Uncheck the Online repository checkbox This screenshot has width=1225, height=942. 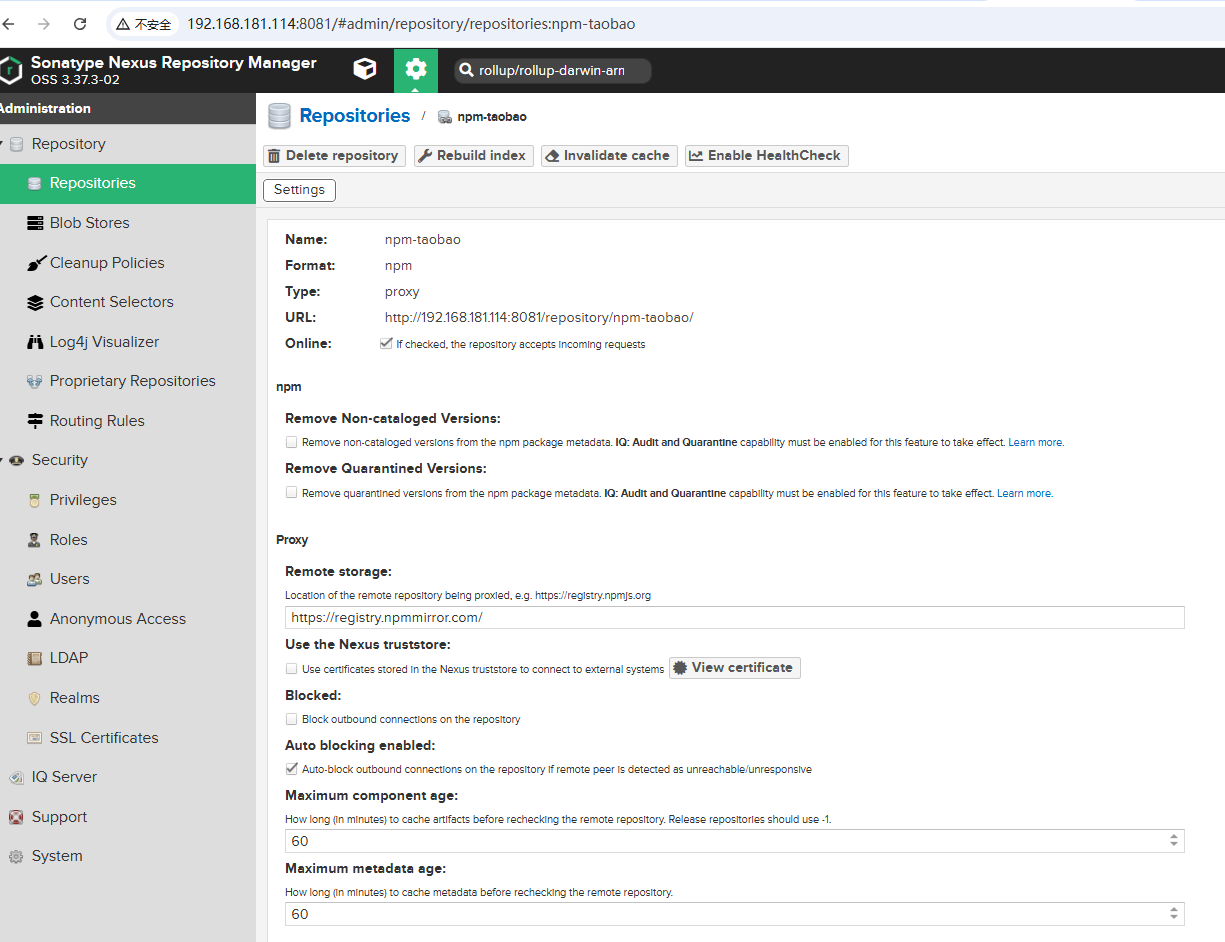386,343
